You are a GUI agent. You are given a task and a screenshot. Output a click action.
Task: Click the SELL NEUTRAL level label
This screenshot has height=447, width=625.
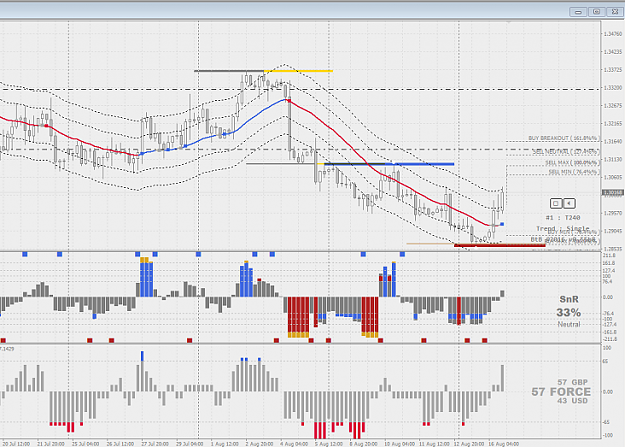[566, 152]
